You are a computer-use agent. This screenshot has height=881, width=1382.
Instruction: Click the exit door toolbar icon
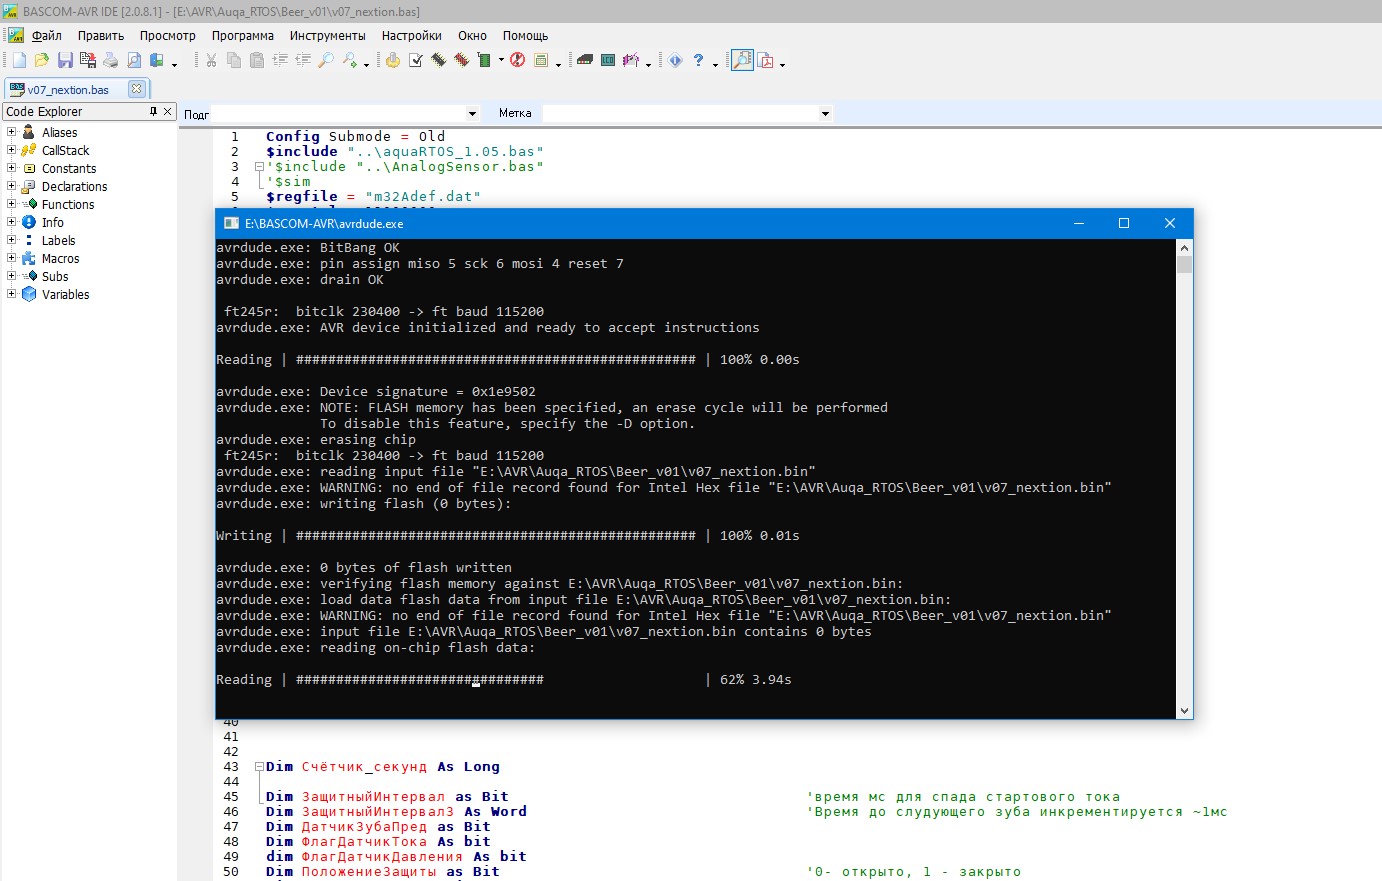[x=157, y=60]
